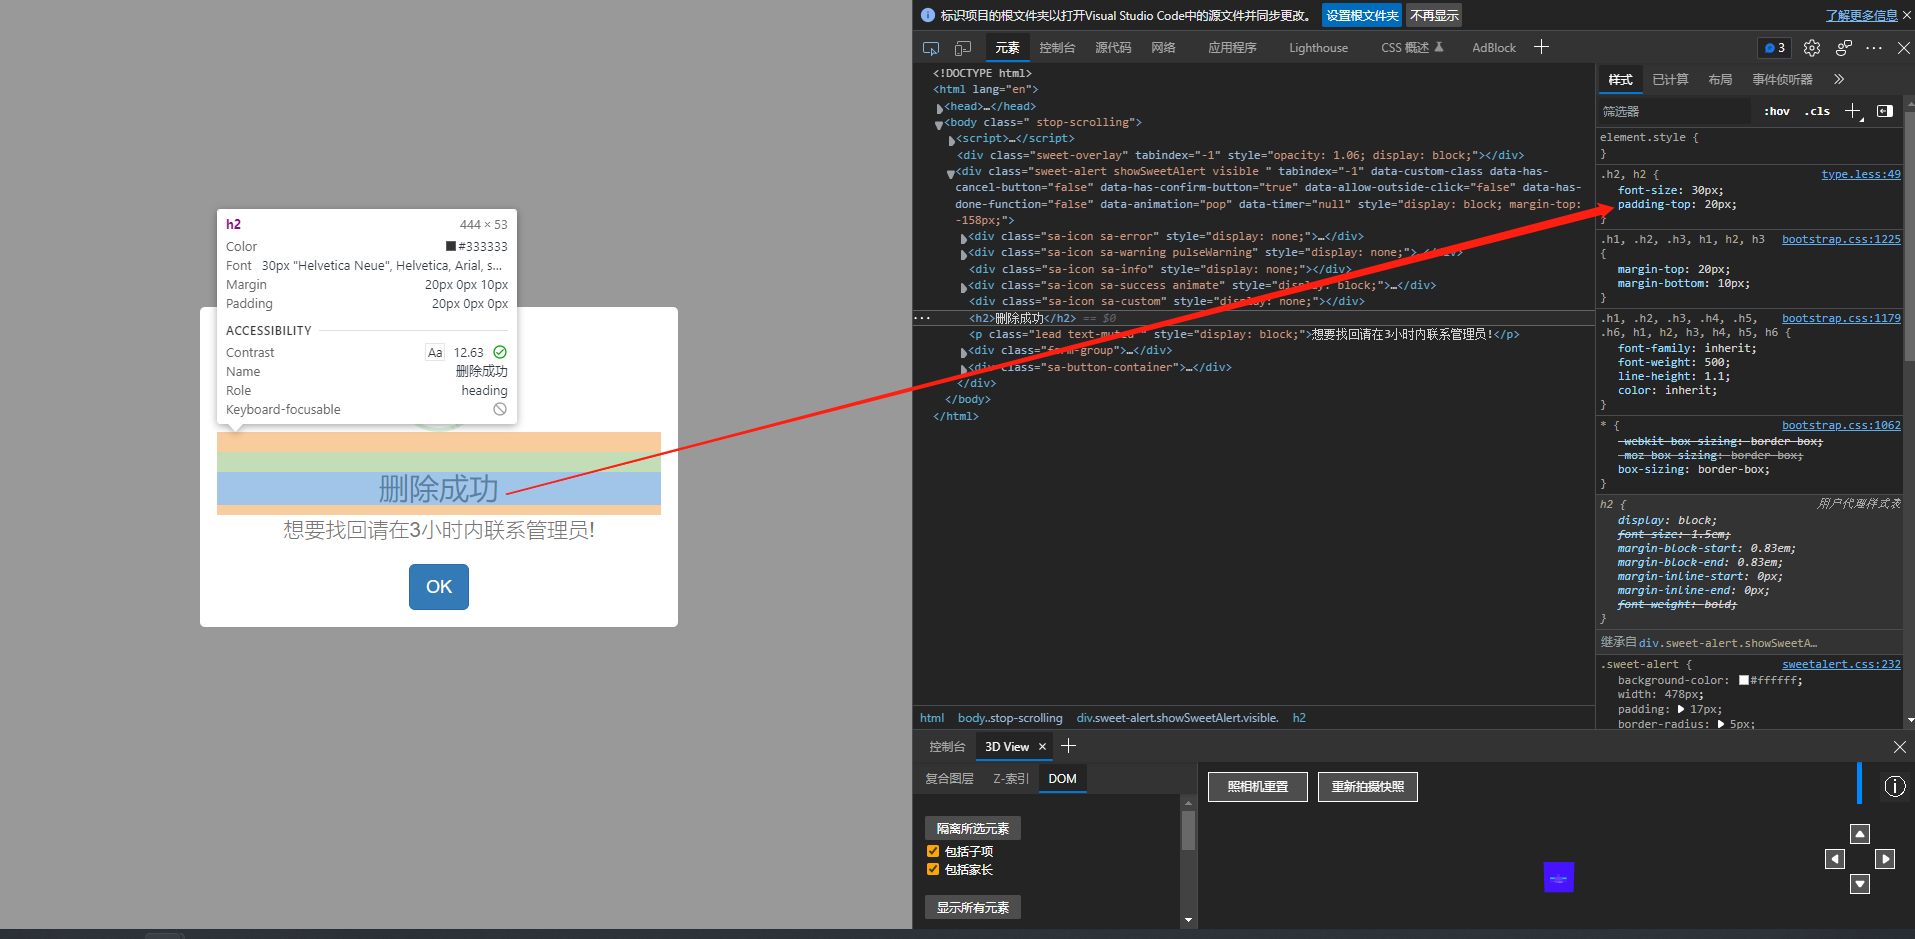
Task: Select the 复合图层 tab in 3D View
Action: (949, 779)
